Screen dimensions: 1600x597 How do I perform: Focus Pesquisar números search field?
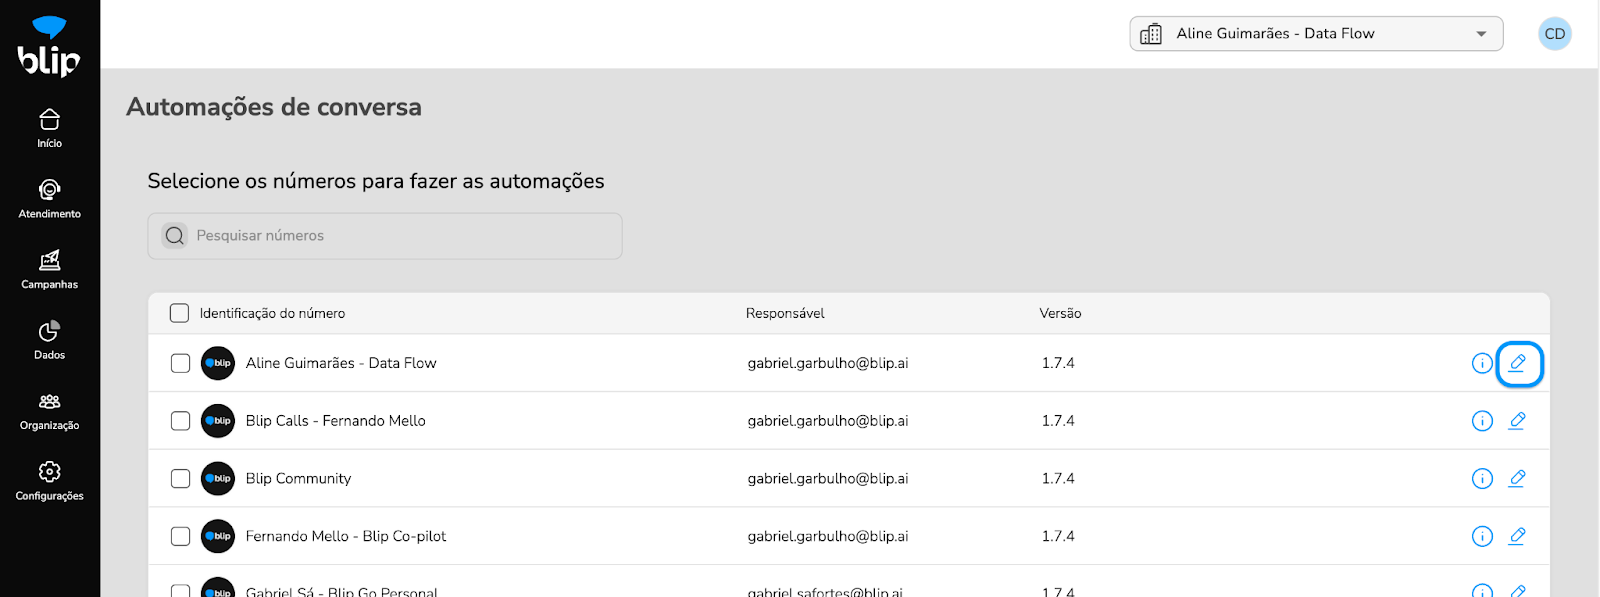point(385,236)
